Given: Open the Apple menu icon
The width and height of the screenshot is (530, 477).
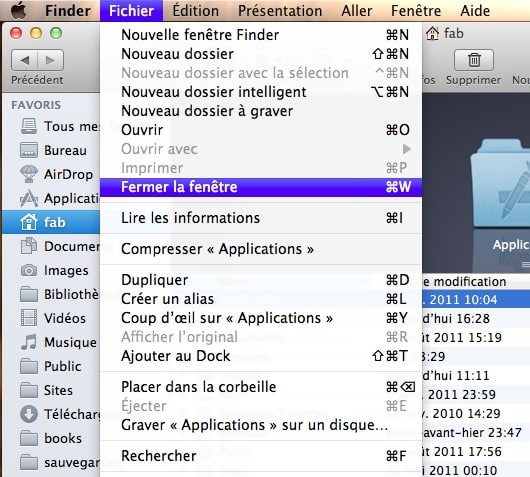Looking at the screenshot, I should click(19, 10).
